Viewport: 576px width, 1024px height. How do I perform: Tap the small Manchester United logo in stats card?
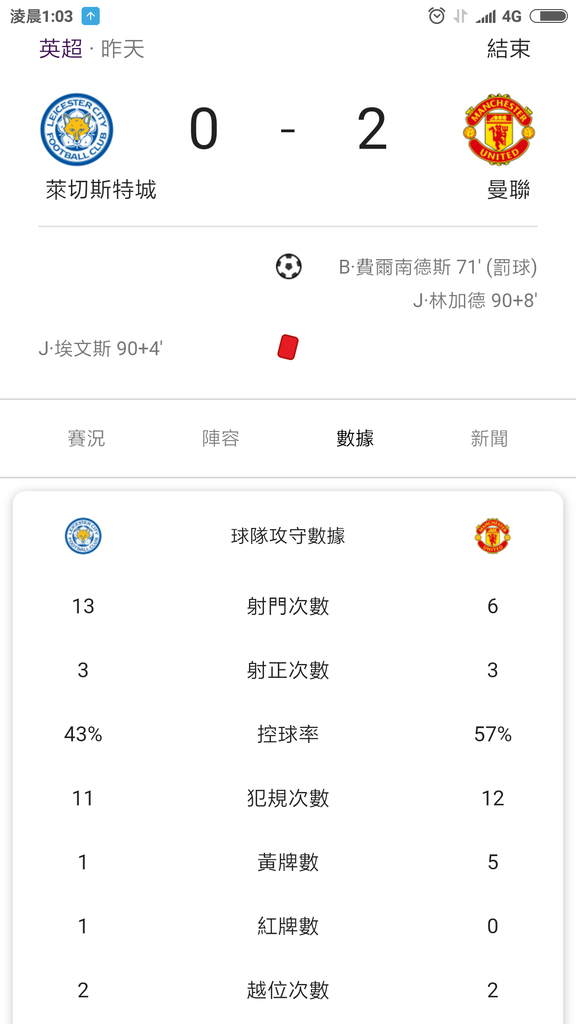click(492, 536)
